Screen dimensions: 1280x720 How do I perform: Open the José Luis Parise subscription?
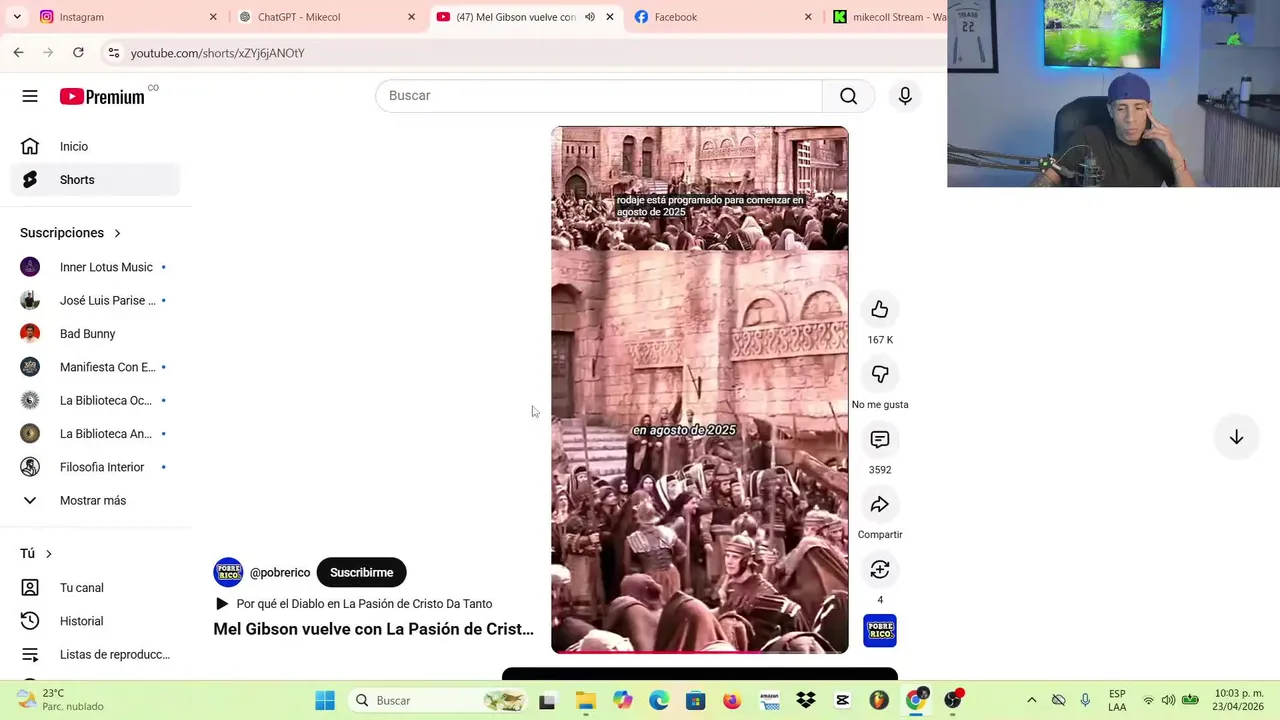(x=94, y=300)
